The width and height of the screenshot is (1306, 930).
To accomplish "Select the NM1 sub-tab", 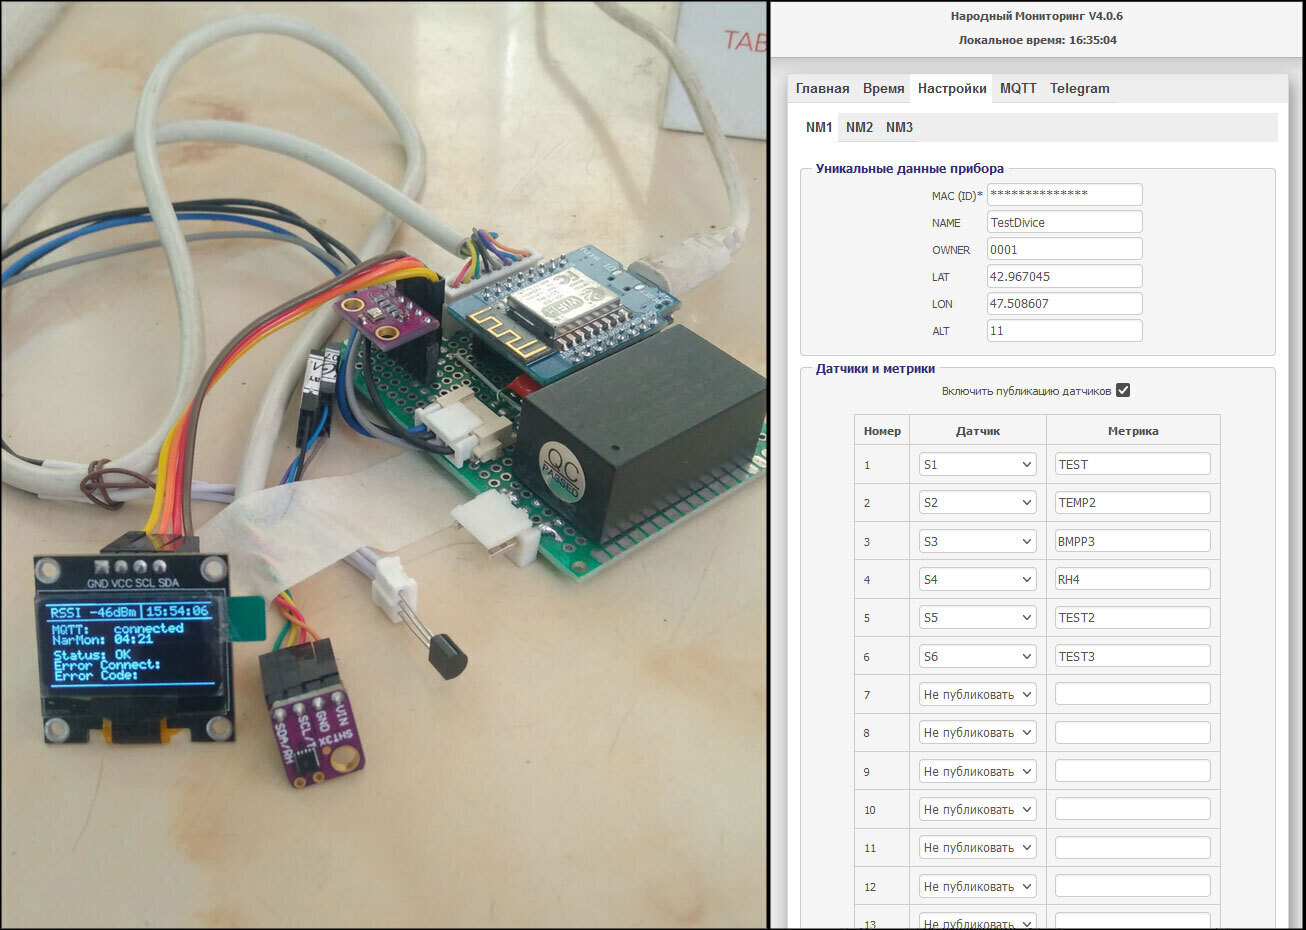I will pyautogui.click(x=819, y=127).
